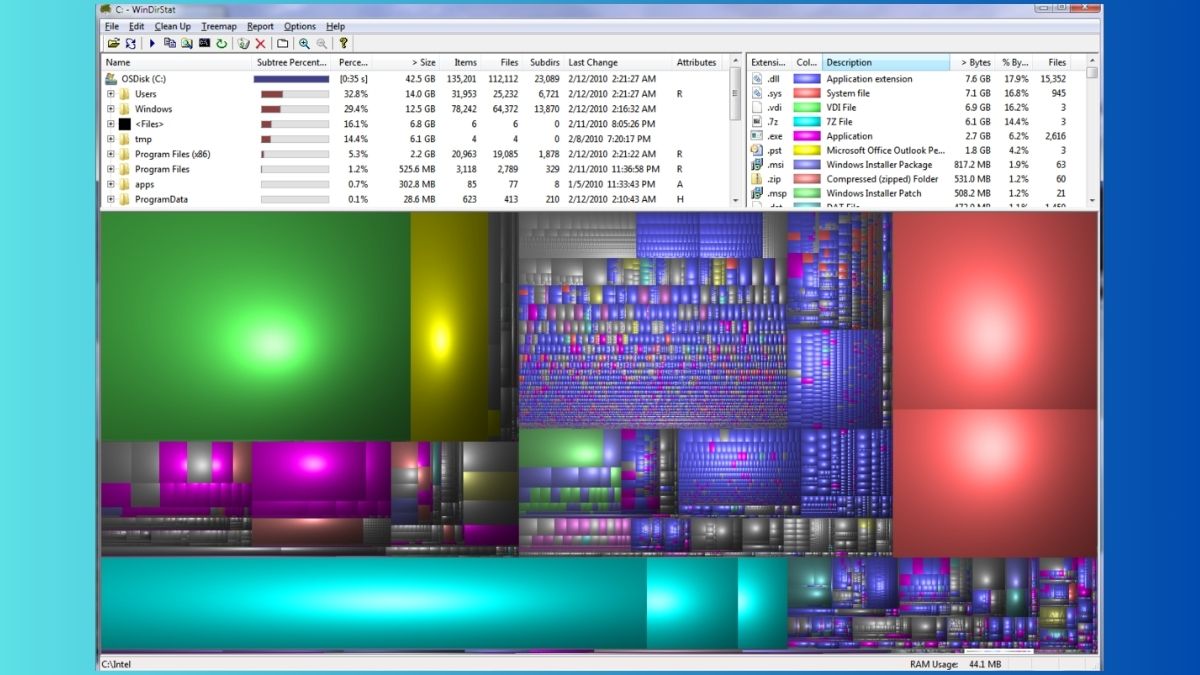Sort by the Bytes column header
Screen dimensions: 1200x675
[972, 62]
